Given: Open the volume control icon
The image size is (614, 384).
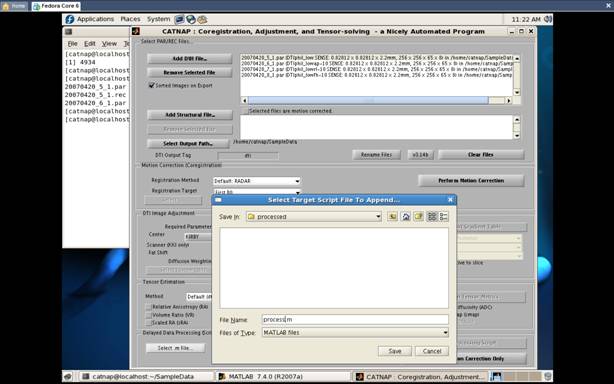Looking at the screenshot, I should click(x=548, y=19).
